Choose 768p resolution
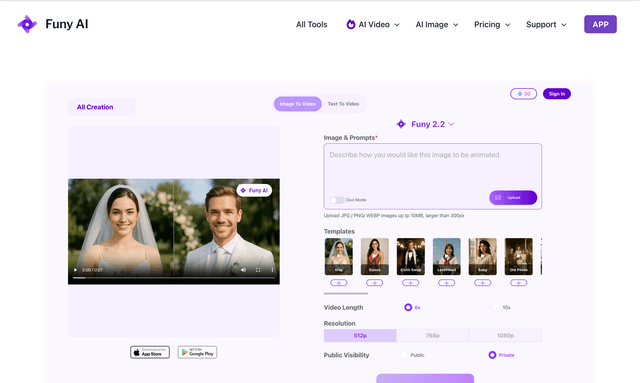Viewport: 640px width, 383px height. pos(433,336)
